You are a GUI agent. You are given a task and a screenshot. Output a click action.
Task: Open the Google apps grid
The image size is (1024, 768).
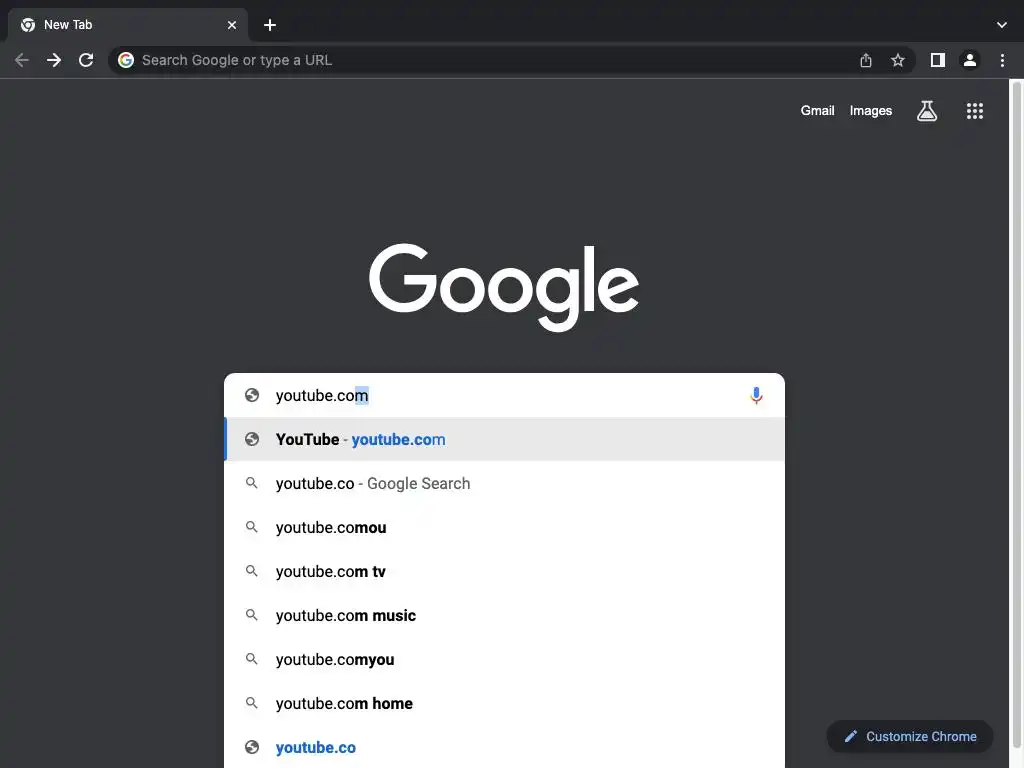pyautogui.click(x=975, y=111)
